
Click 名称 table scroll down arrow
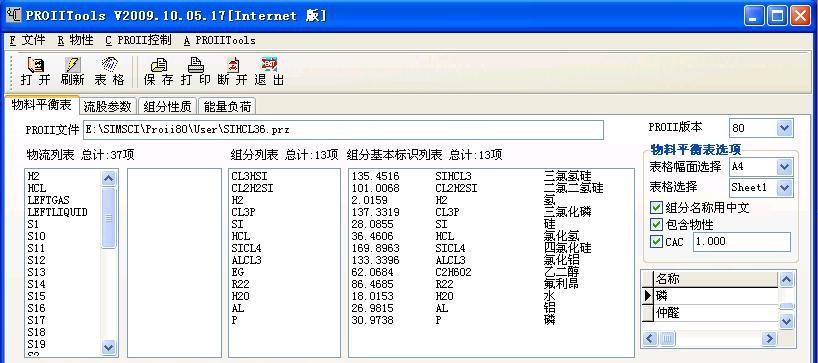[x=786, y=322]
